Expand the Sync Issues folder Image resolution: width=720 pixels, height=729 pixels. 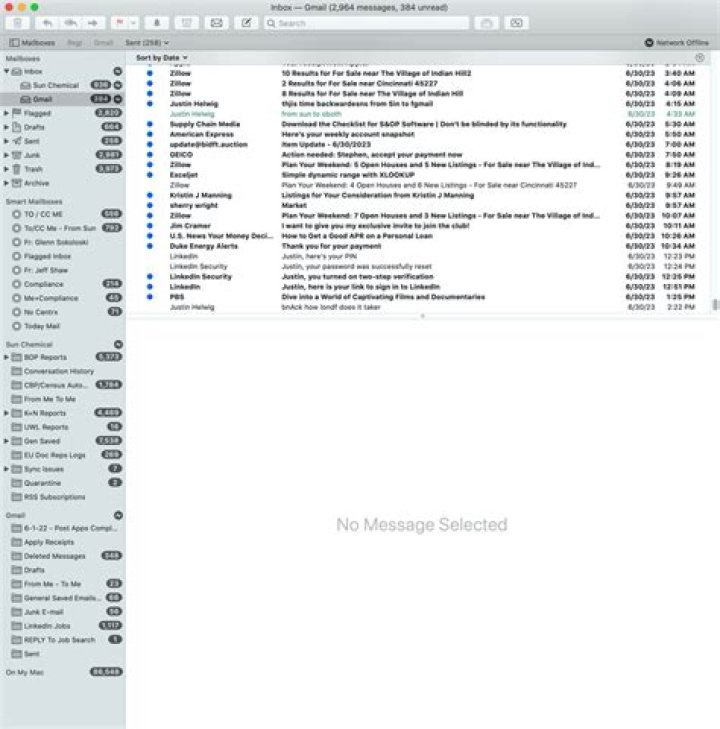pyautogui.click(x=7, y=469)
